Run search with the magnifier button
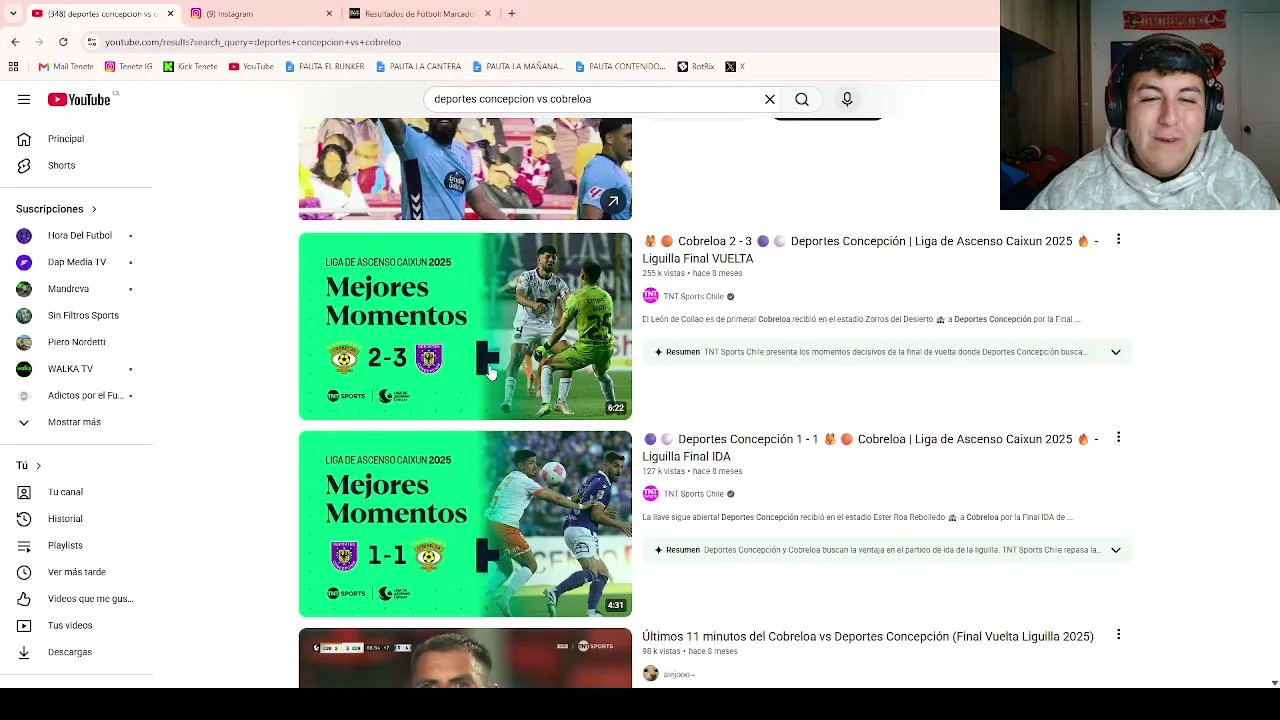This screenshot has height=720, width=1280. point(802,99)
